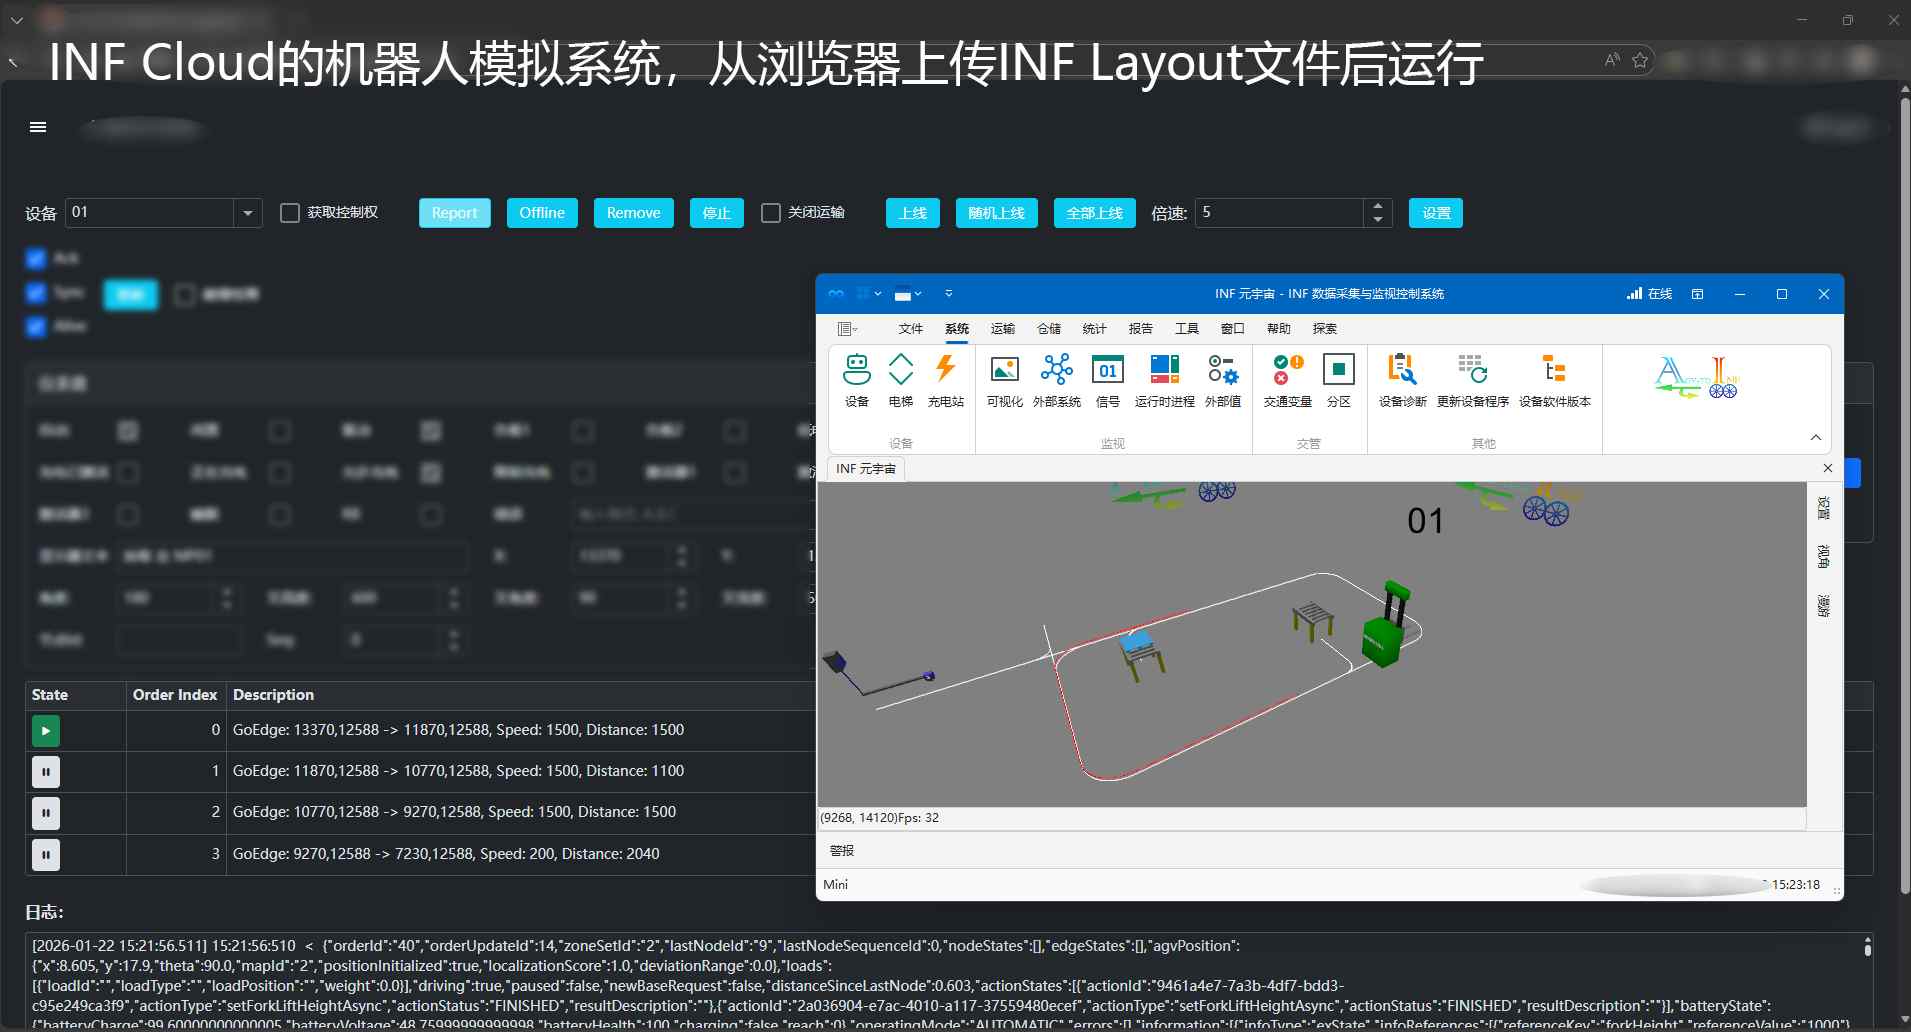
Task: Click the Offline button
Action: point(542,213)
